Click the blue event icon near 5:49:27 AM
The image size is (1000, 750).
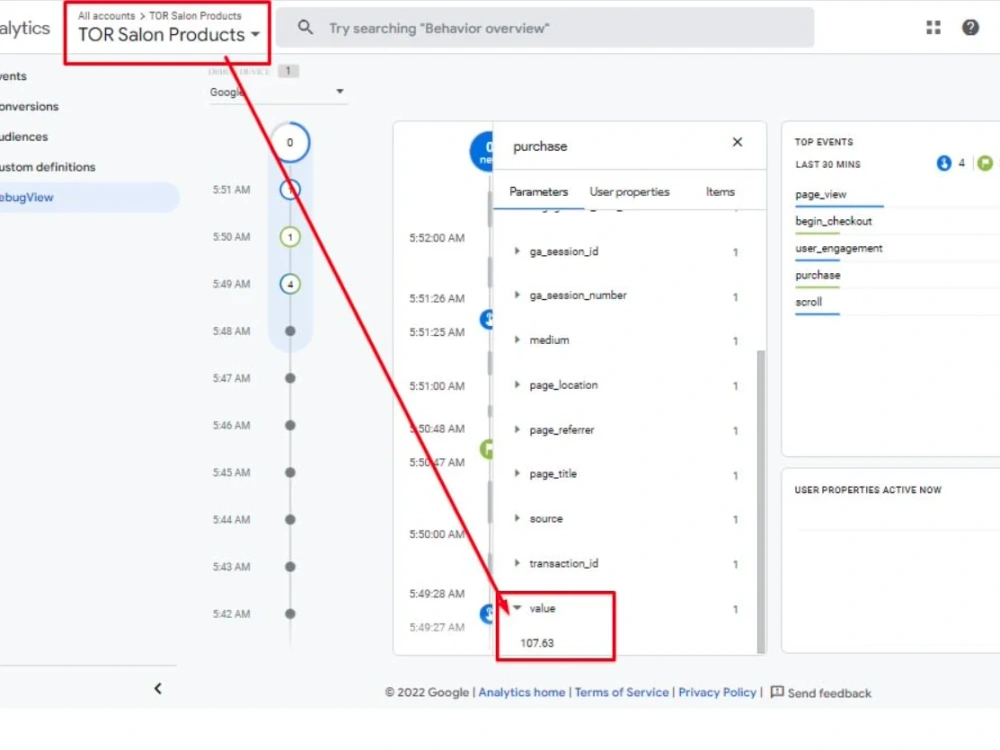[487, 614]
